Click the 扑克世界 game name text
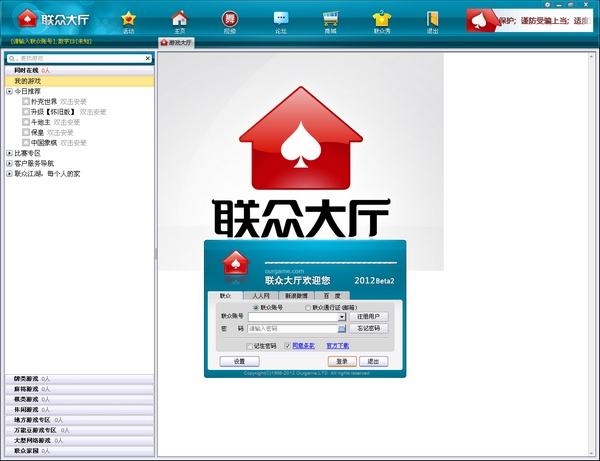This screenshot has width=600, height=461. coord(44,101)
